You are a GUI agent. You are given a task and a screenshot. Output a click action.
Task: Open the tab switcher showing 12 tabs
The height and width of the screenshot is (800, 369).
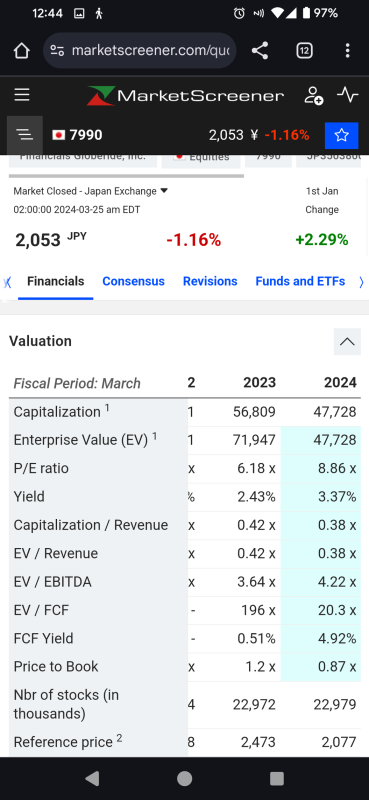pyautogui.click(x=304, y=51)
